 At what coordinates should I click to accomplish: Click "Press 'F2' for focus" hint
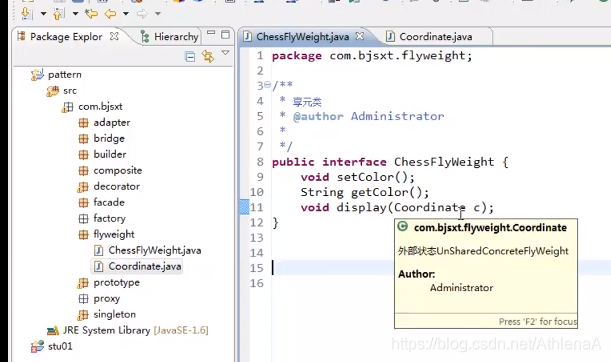[538, 321]
